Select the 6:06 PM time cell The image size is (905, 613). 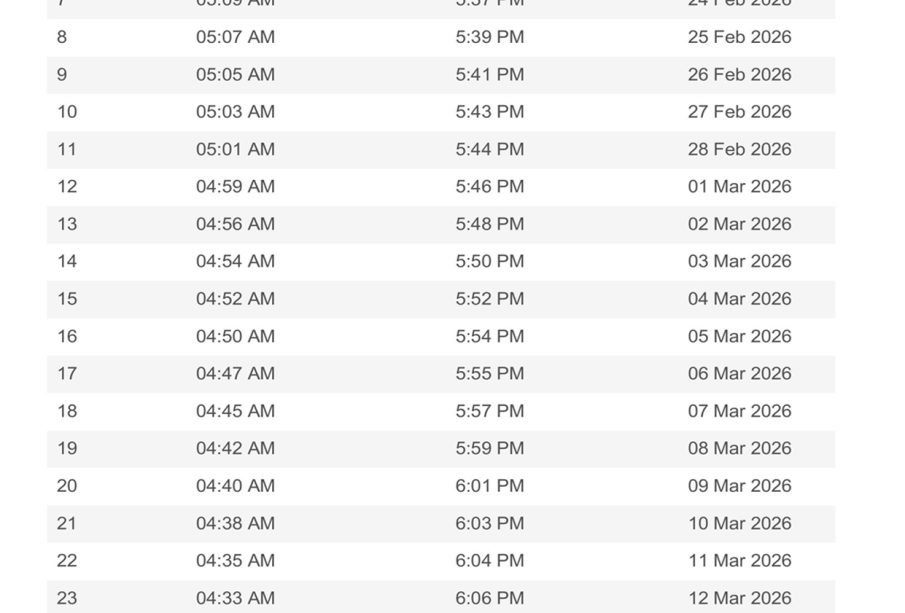(489, 598)
